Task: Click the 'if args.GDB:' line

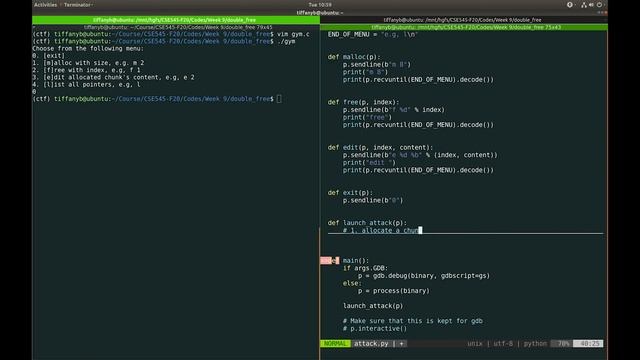Action: click(x=365, y=268)
